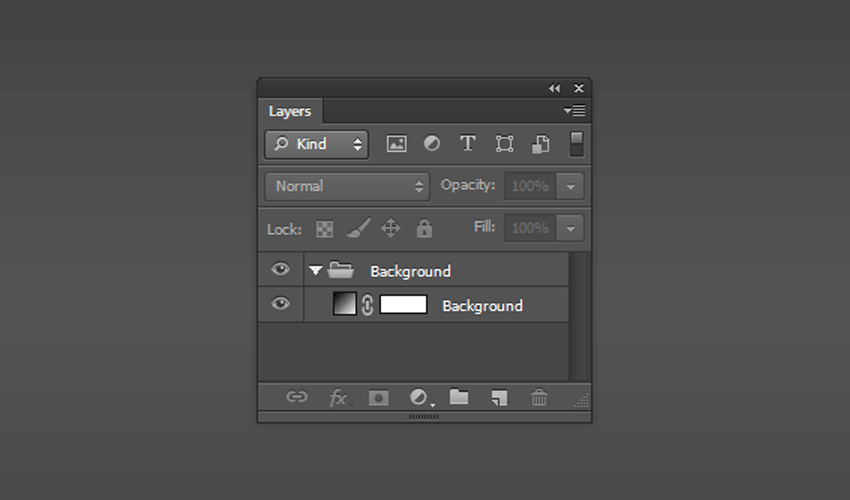850x500 pixels.
Task: Filter for smart objects icon
Action: point(540,144)
